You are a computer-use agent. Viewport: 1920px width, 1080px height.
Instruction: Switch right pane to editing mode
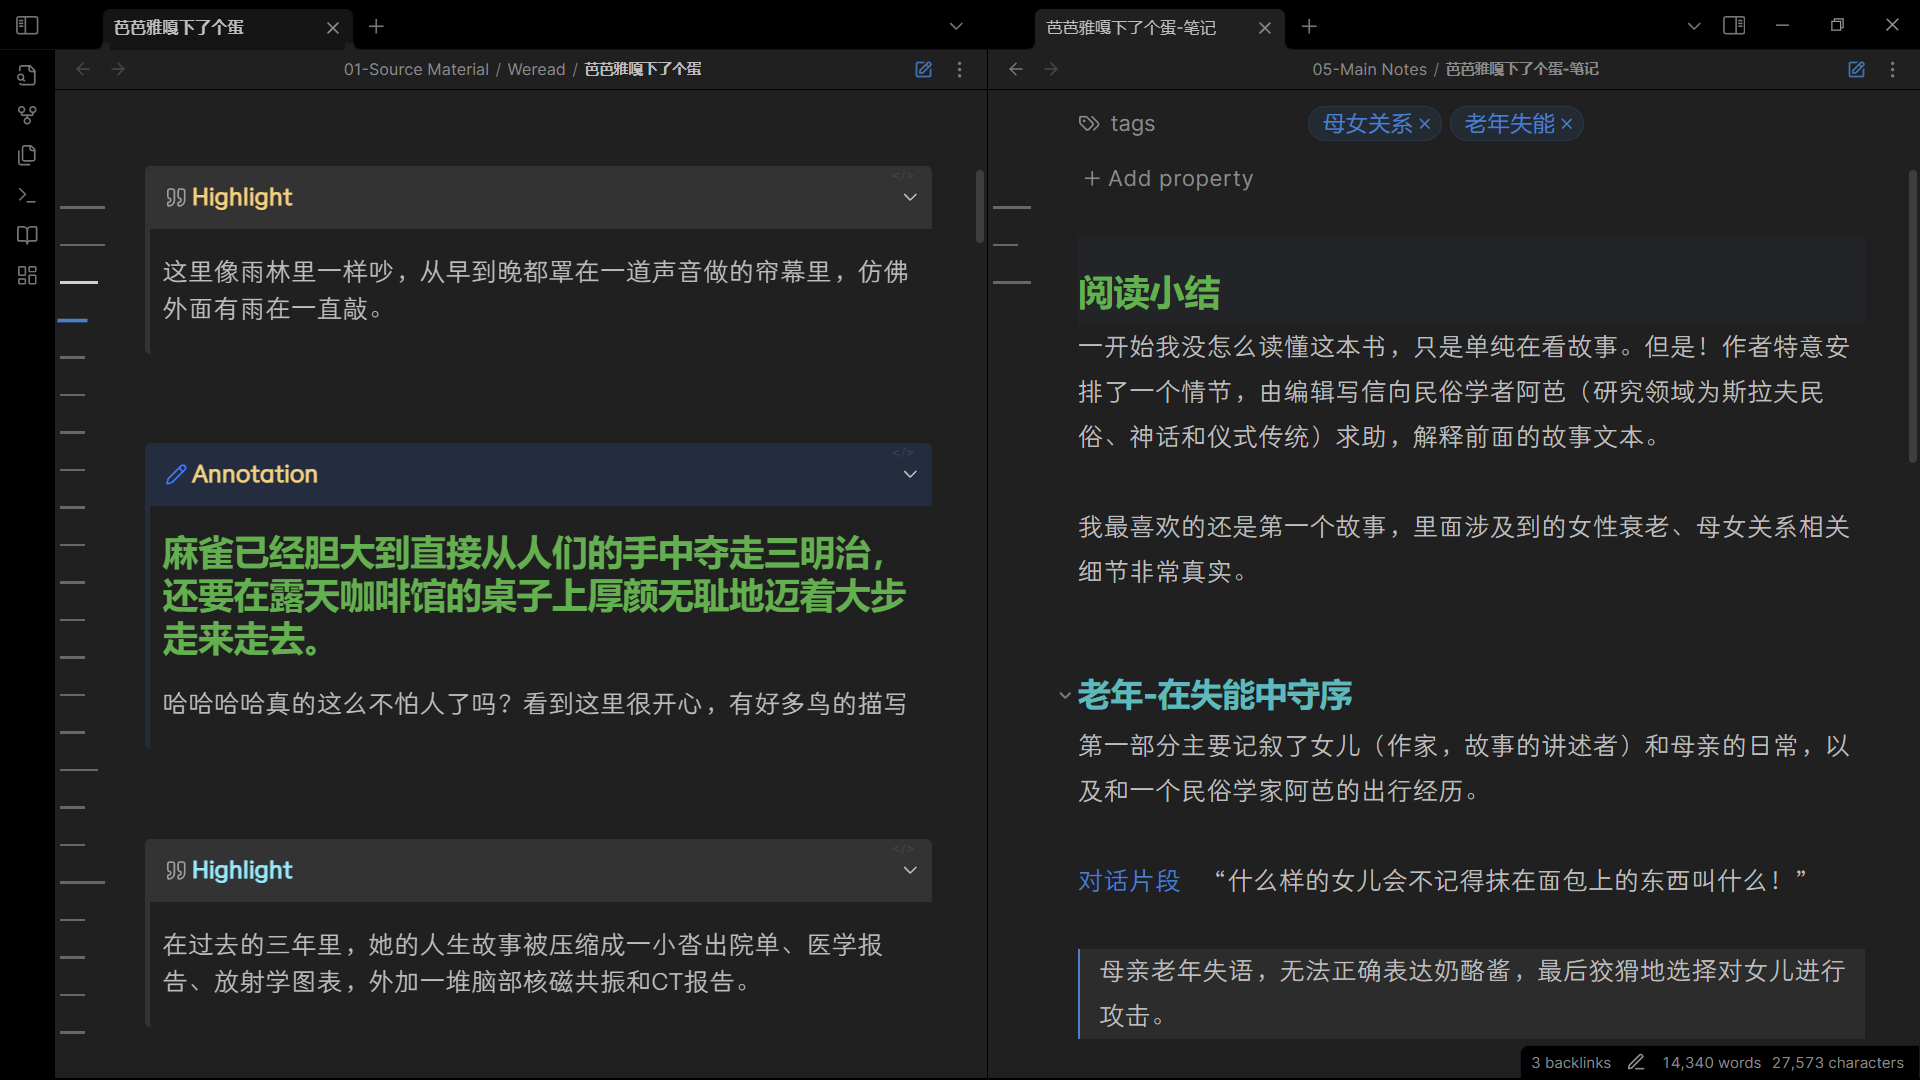[x=1856, y=69]
